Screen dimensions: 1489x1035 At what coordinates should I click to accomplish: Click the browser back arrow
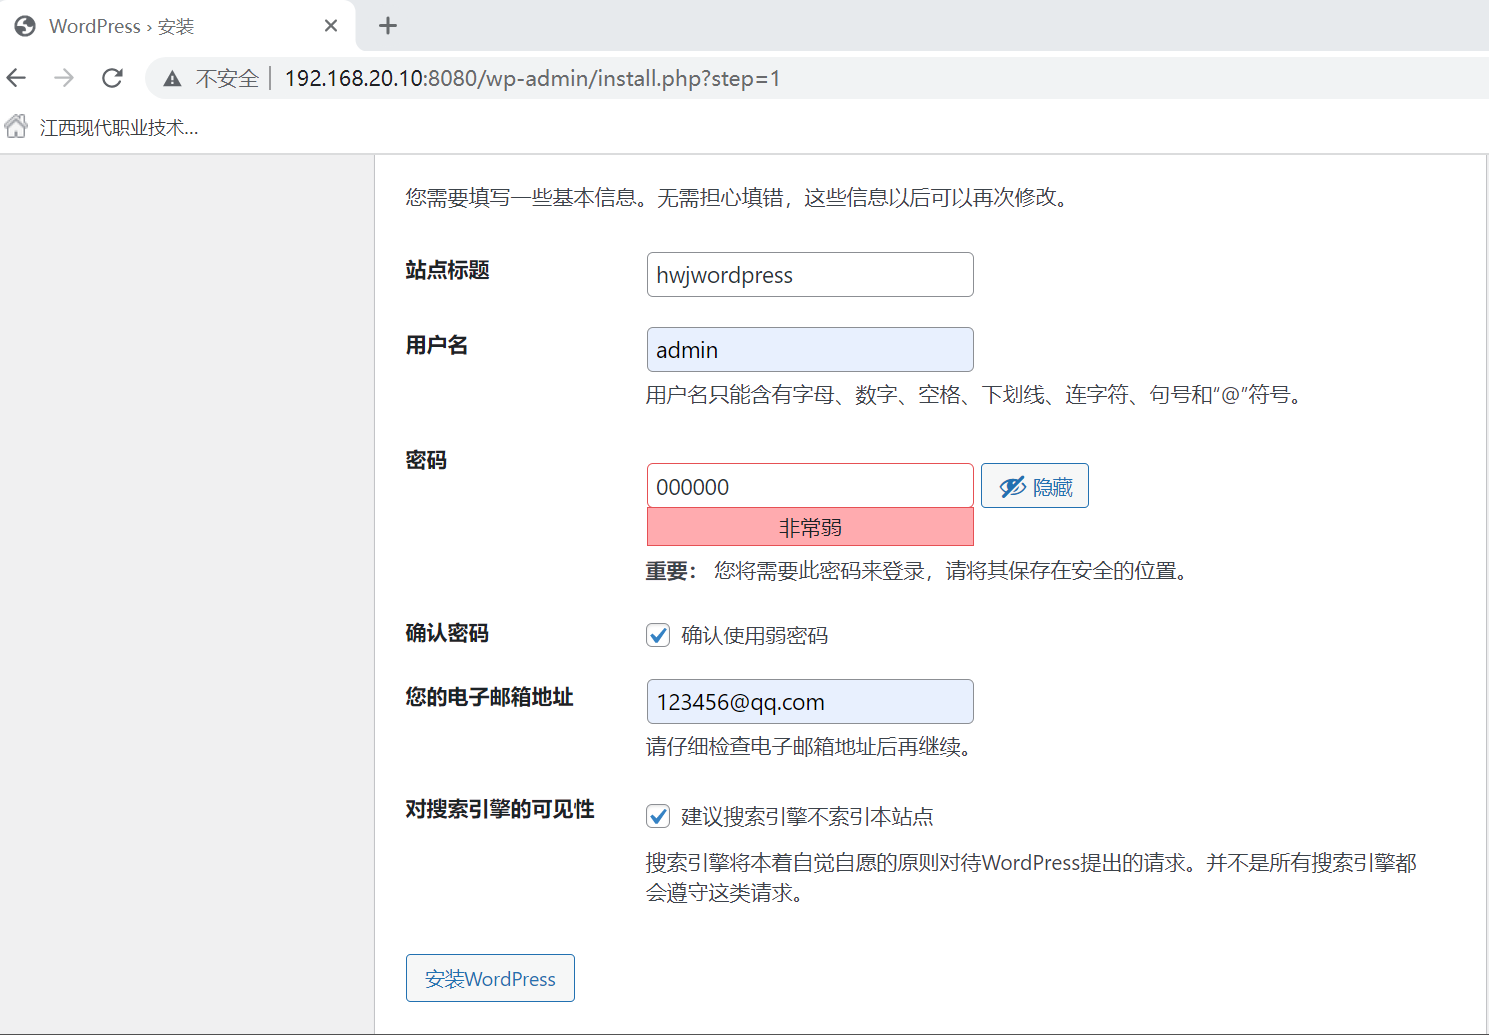coord(17,78)
